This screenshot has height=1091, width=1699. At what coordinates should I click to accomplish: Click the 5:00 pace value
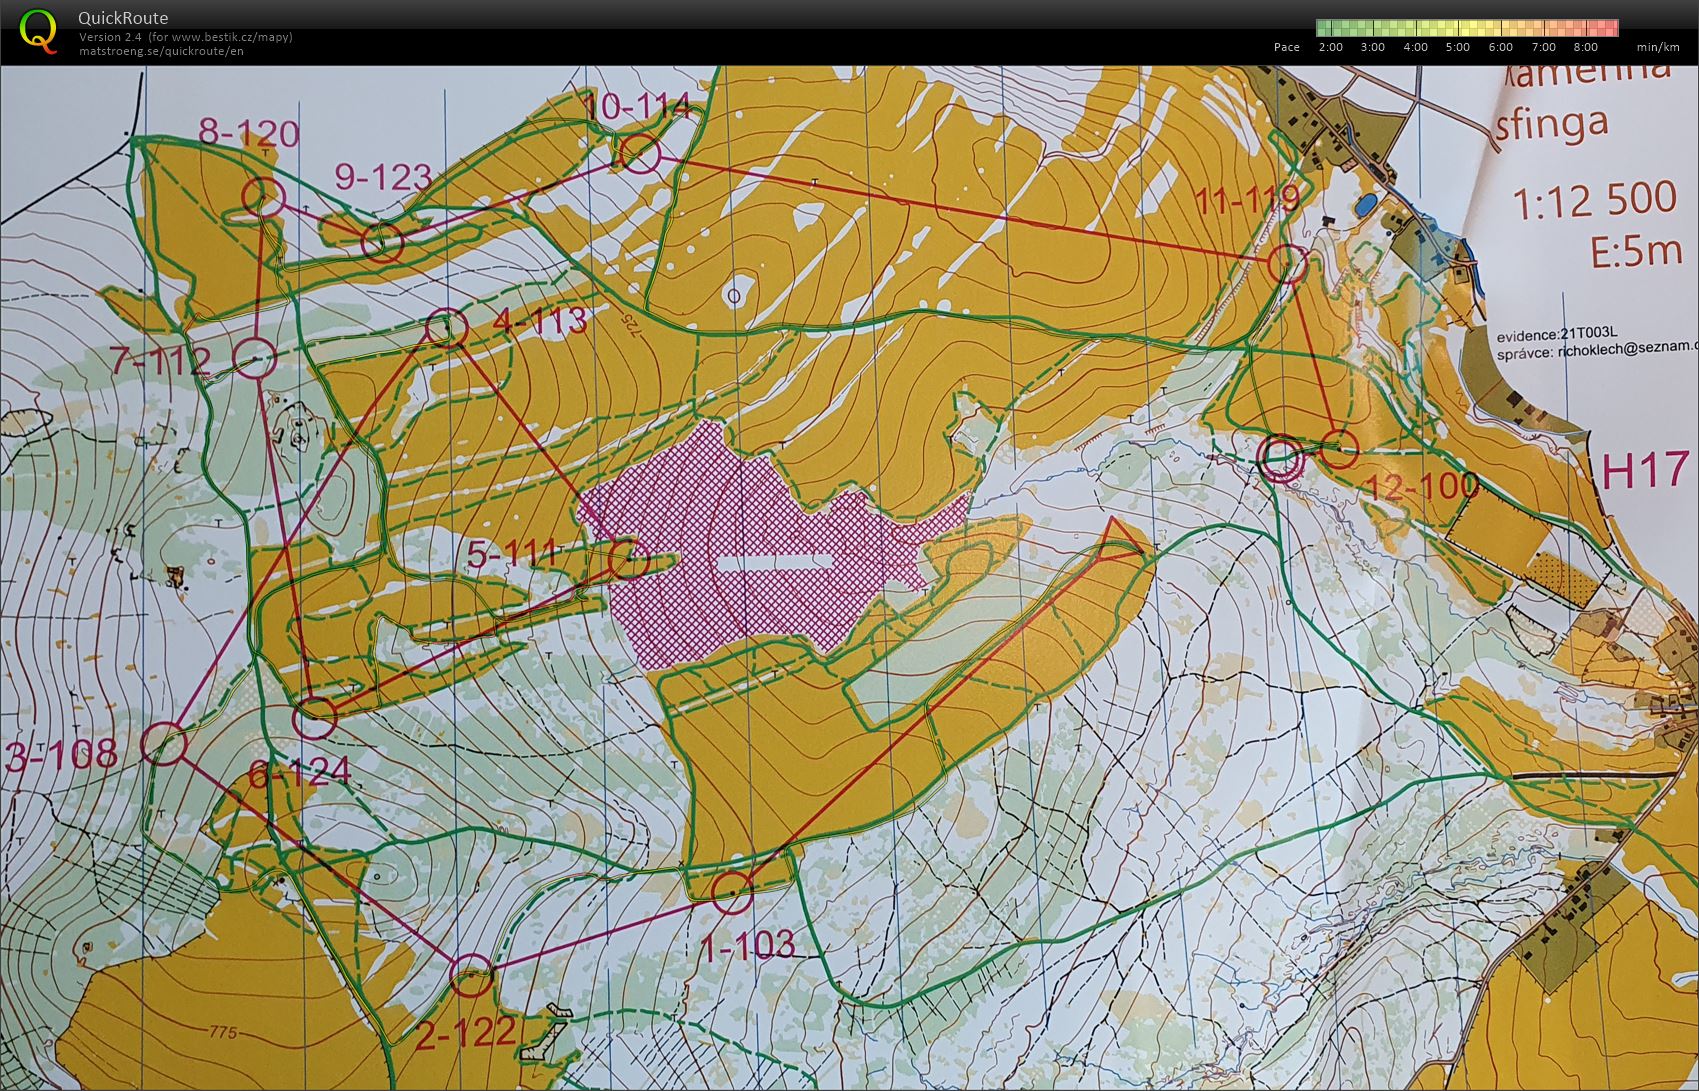coord(1457,47)
